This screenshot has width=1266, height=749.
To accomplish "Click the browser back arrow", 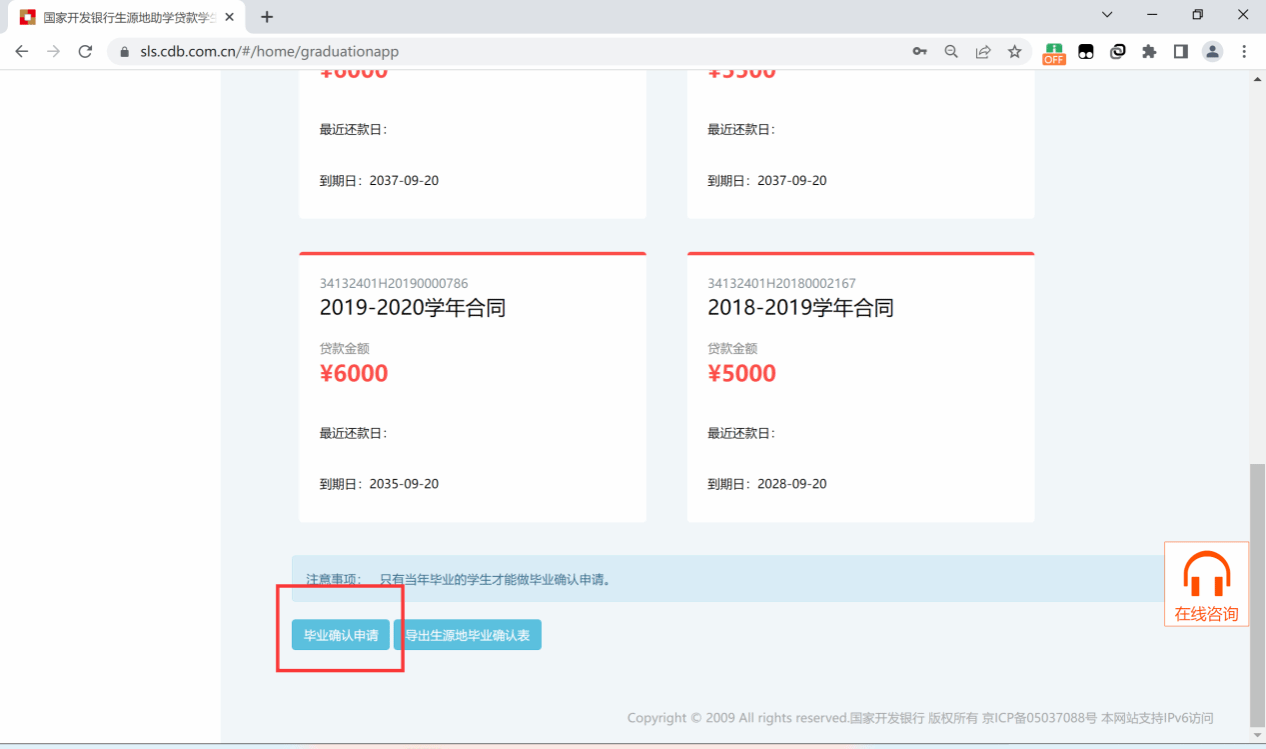I will click(x=22, y=51).
